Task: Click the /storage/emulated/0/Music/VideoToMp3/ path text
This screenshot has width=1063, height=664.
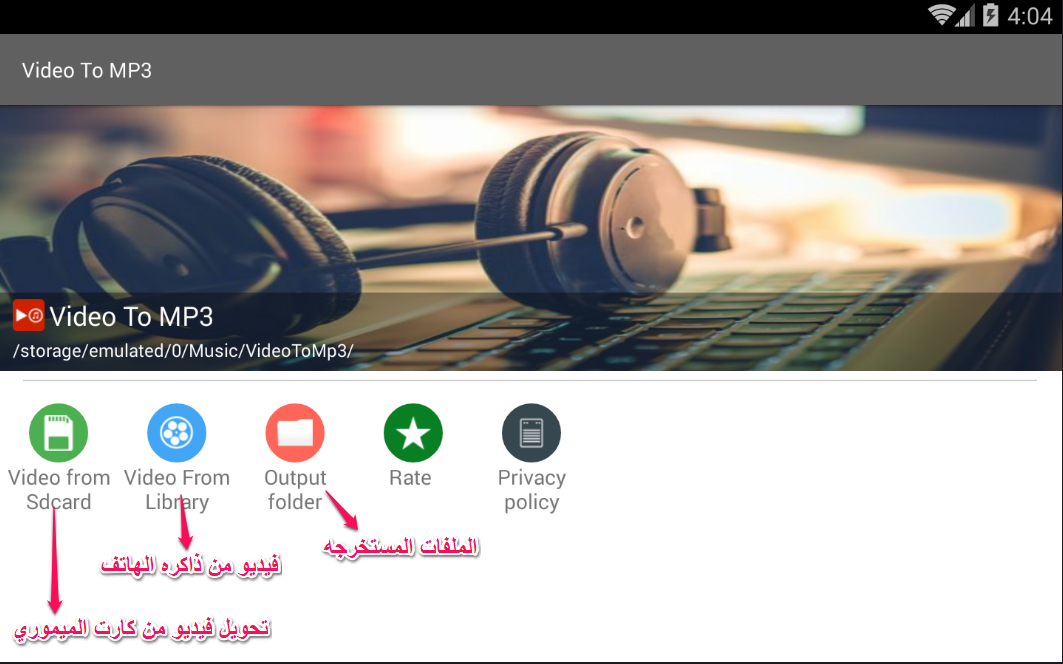Action: tap(183, 351)
